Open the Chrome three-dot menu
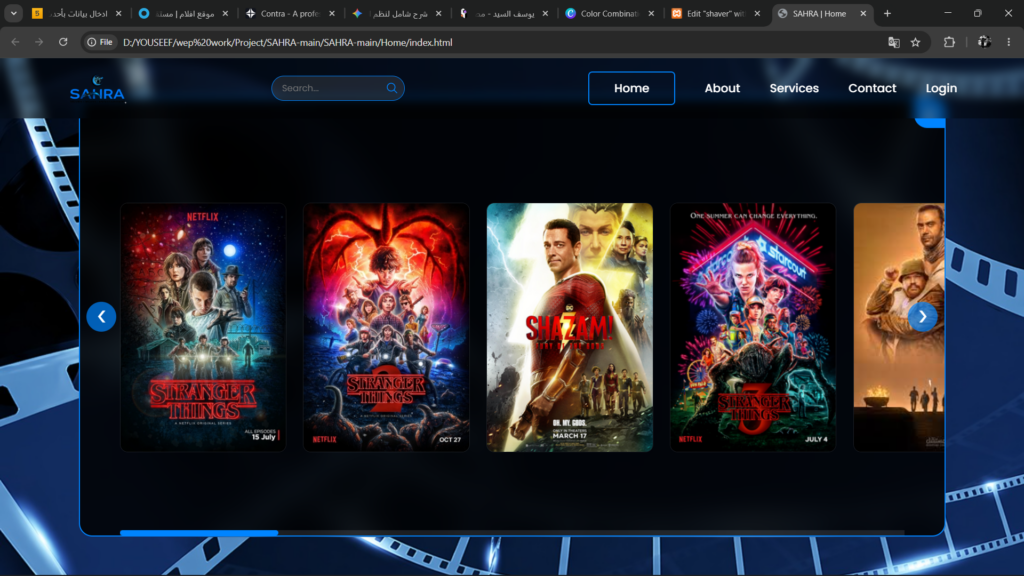The width and height of the screenshot is (1024, 576). (x=1009, y=42)
